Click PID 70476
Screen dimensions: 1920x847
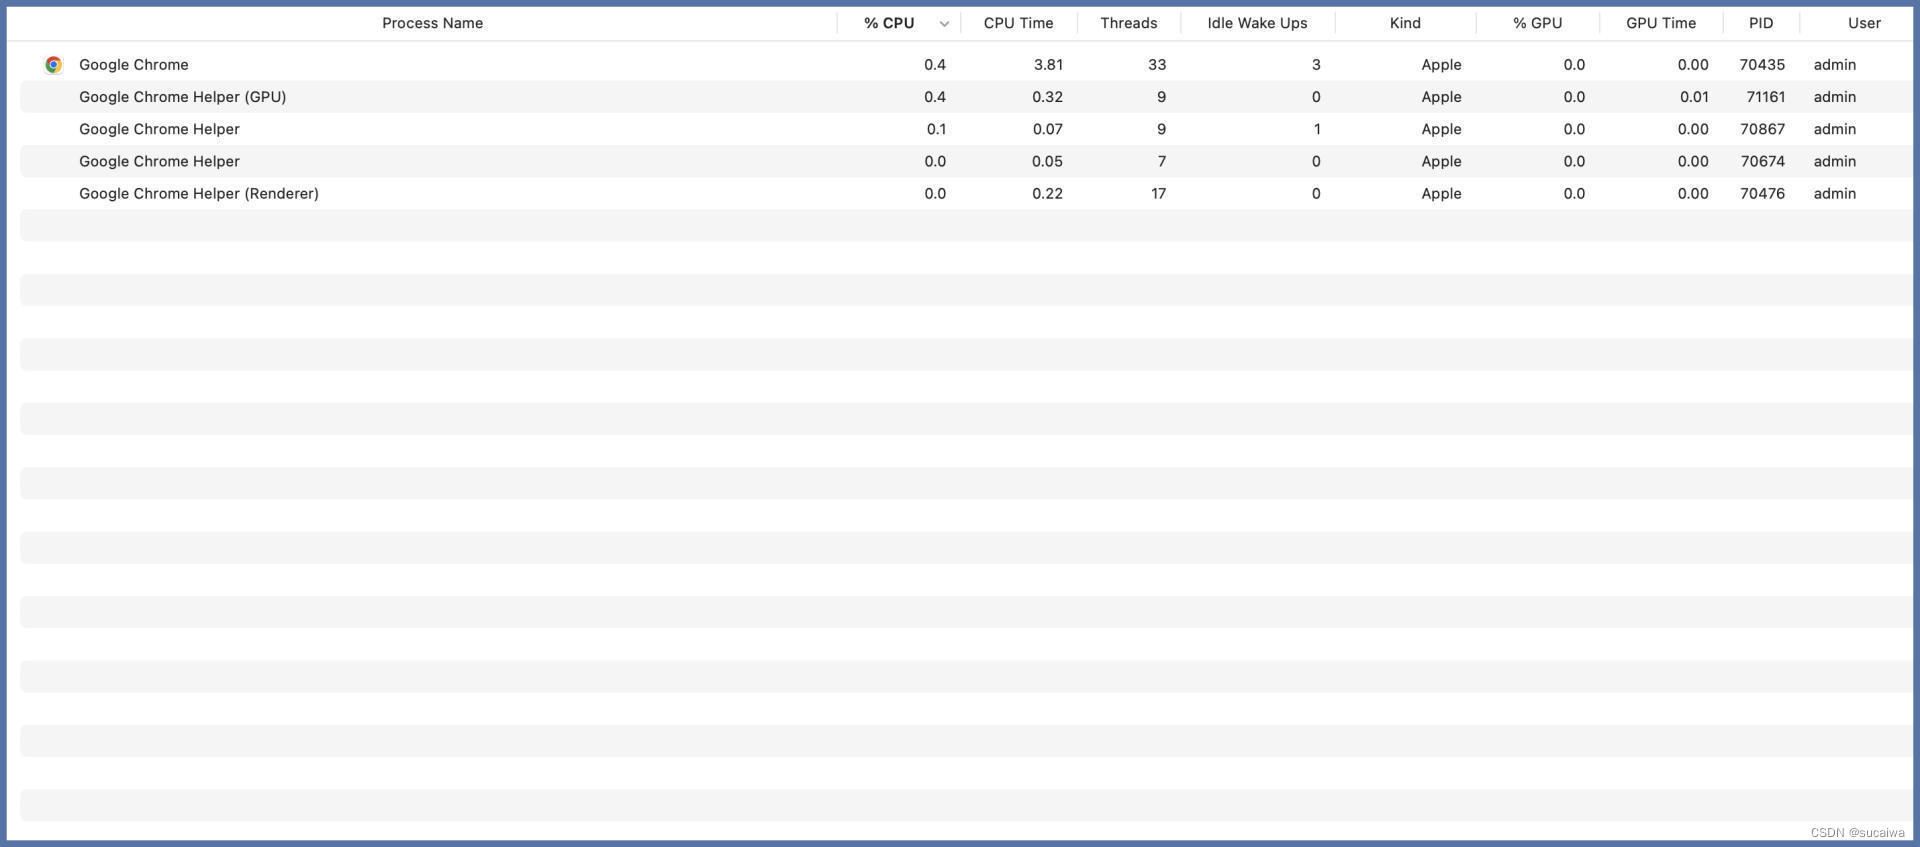(1762, 193)
